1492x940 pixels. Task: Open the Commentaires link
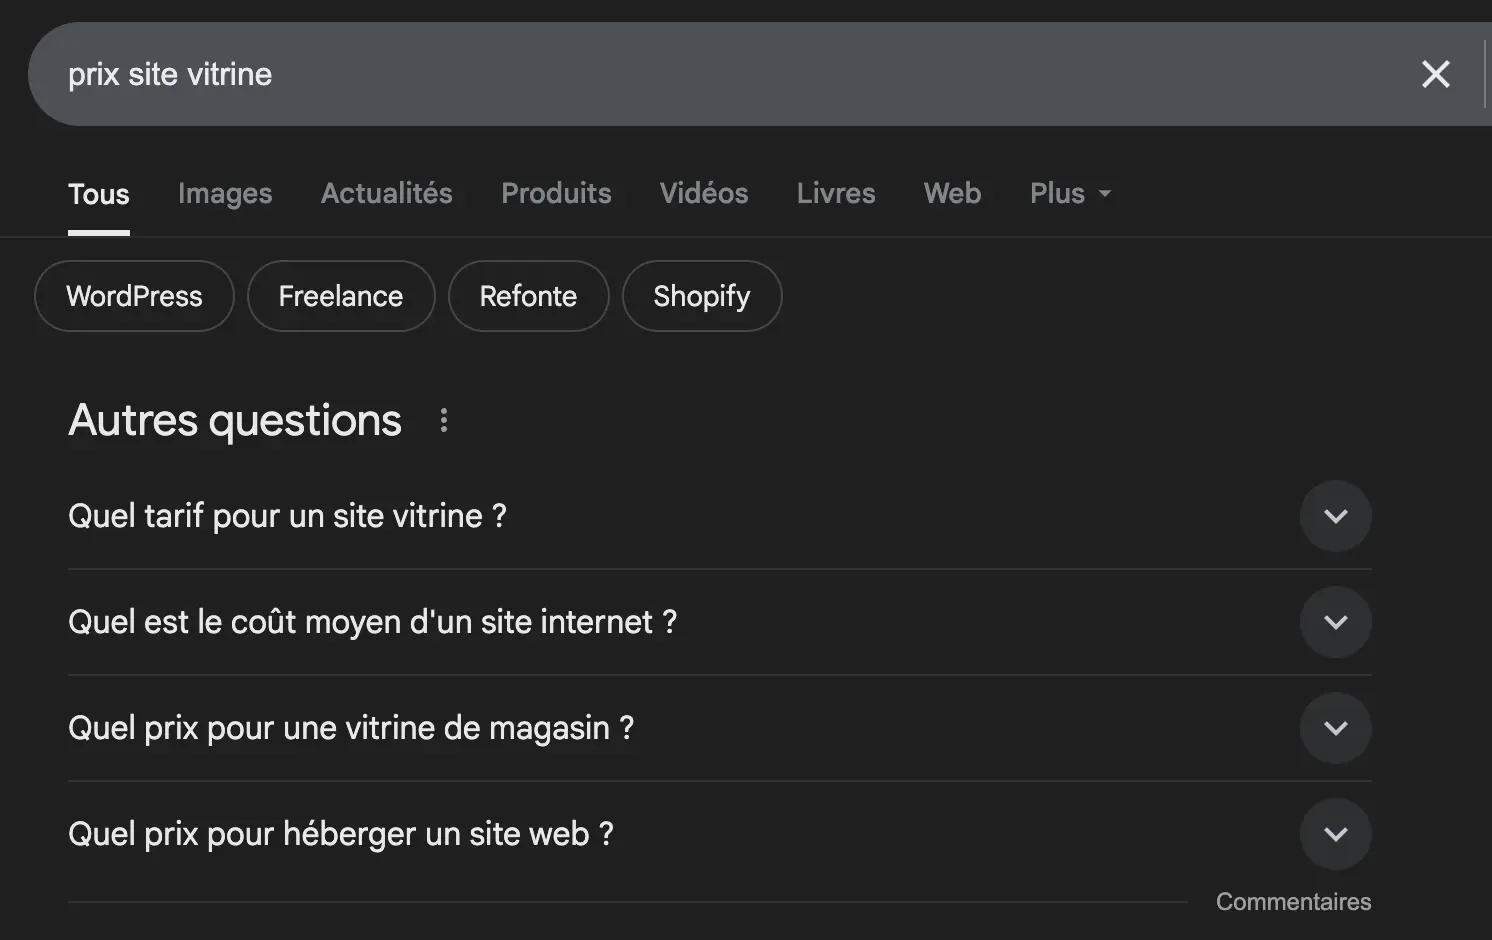(x=1293, y=901)
